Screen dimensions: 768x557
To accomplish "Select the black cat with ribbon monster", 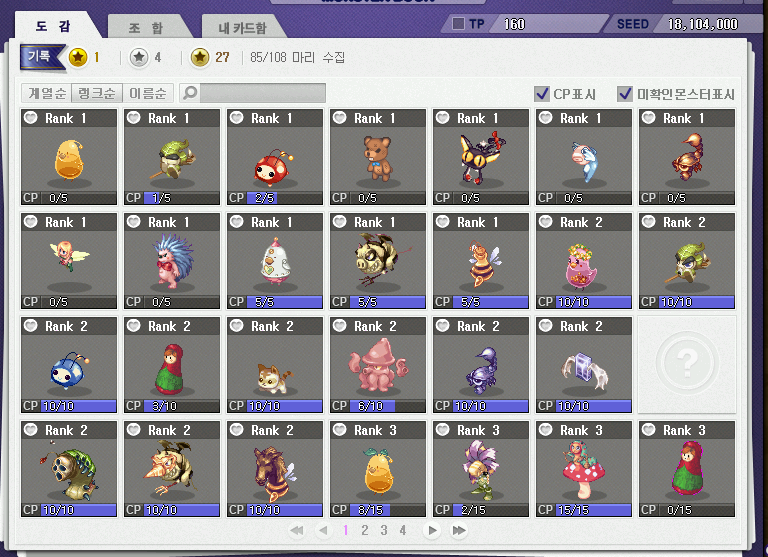I will (x=481, y=157).
